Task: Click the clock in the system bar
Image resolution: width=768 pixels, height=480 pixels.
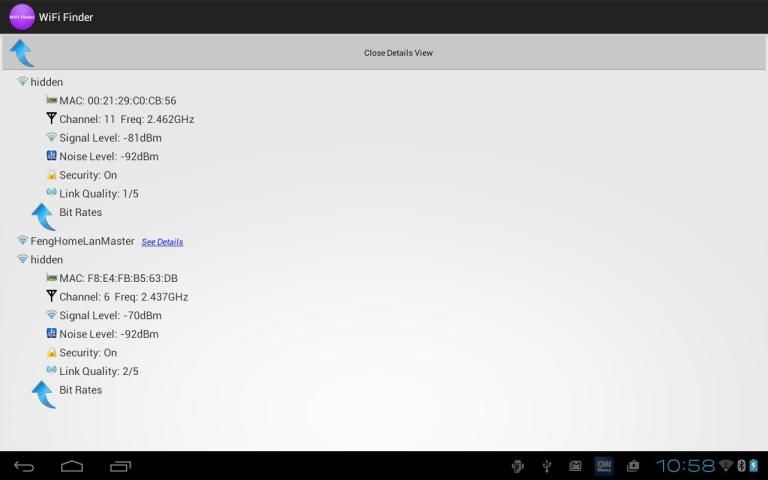Action: pyautogui.click(x=685, y=466)
